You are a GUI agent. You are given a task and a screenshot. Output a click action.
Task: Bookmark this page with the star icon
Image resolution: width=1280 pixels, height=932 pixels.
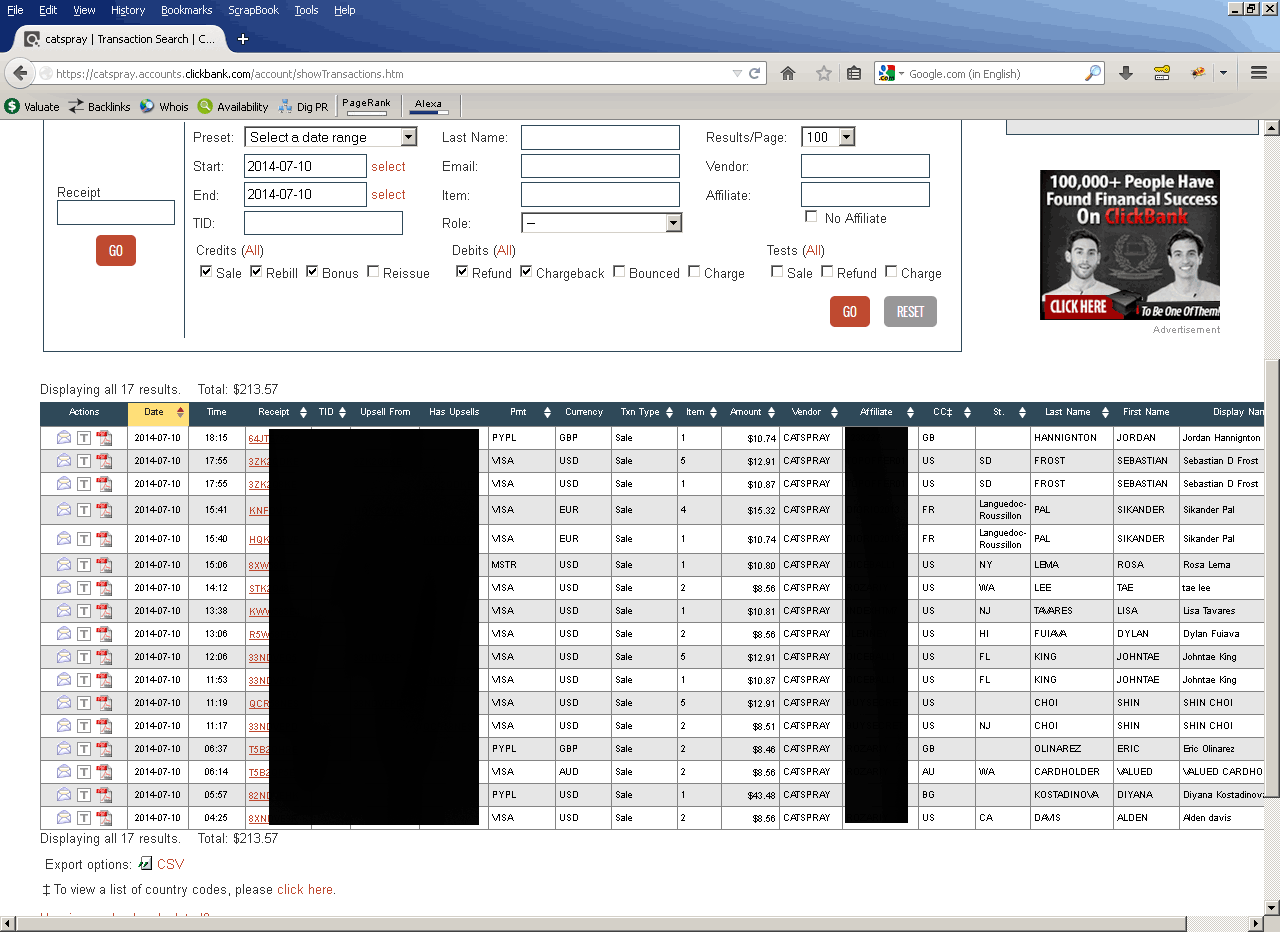coord(824,73)
